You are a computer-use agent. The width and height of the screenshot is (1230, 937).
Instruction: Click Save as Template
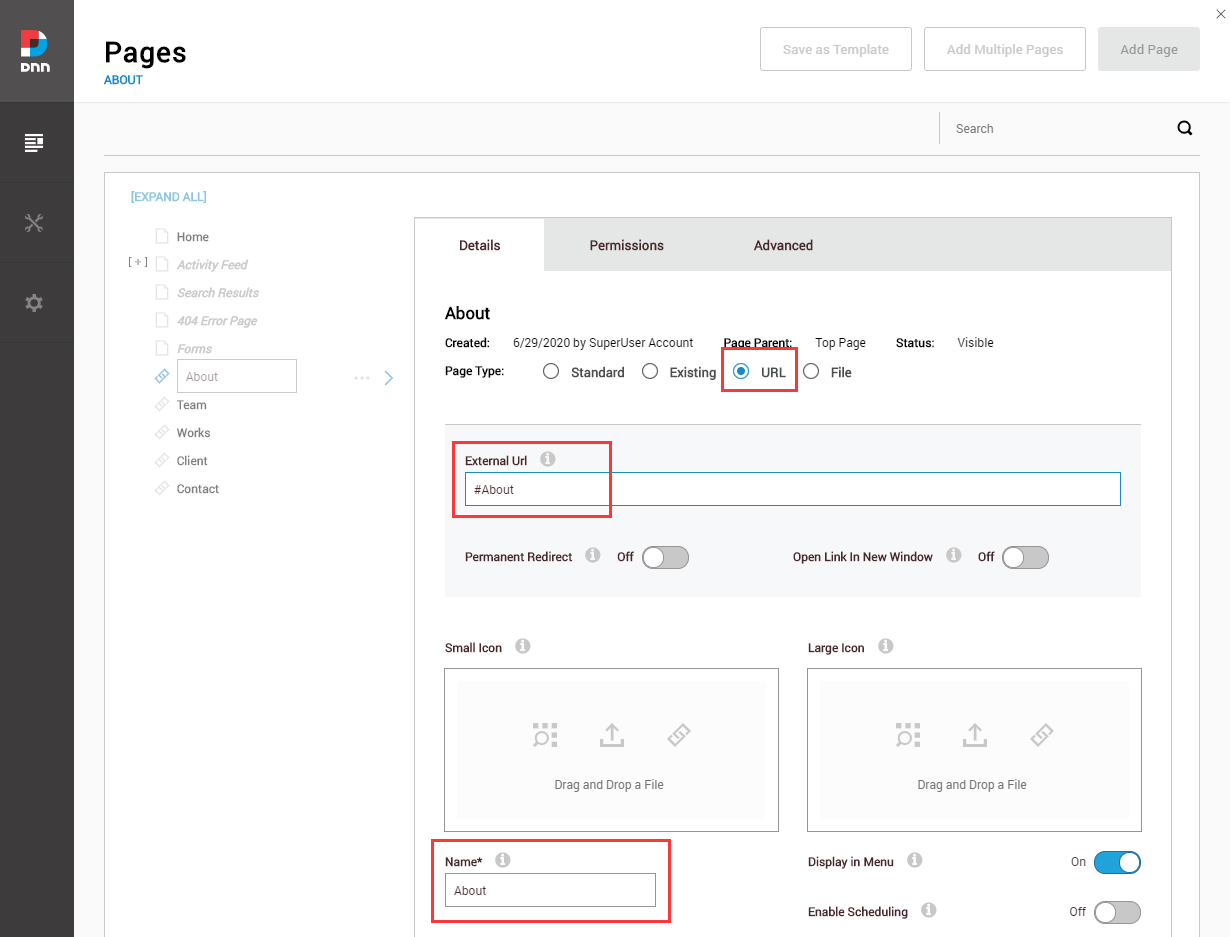point(835,48)
